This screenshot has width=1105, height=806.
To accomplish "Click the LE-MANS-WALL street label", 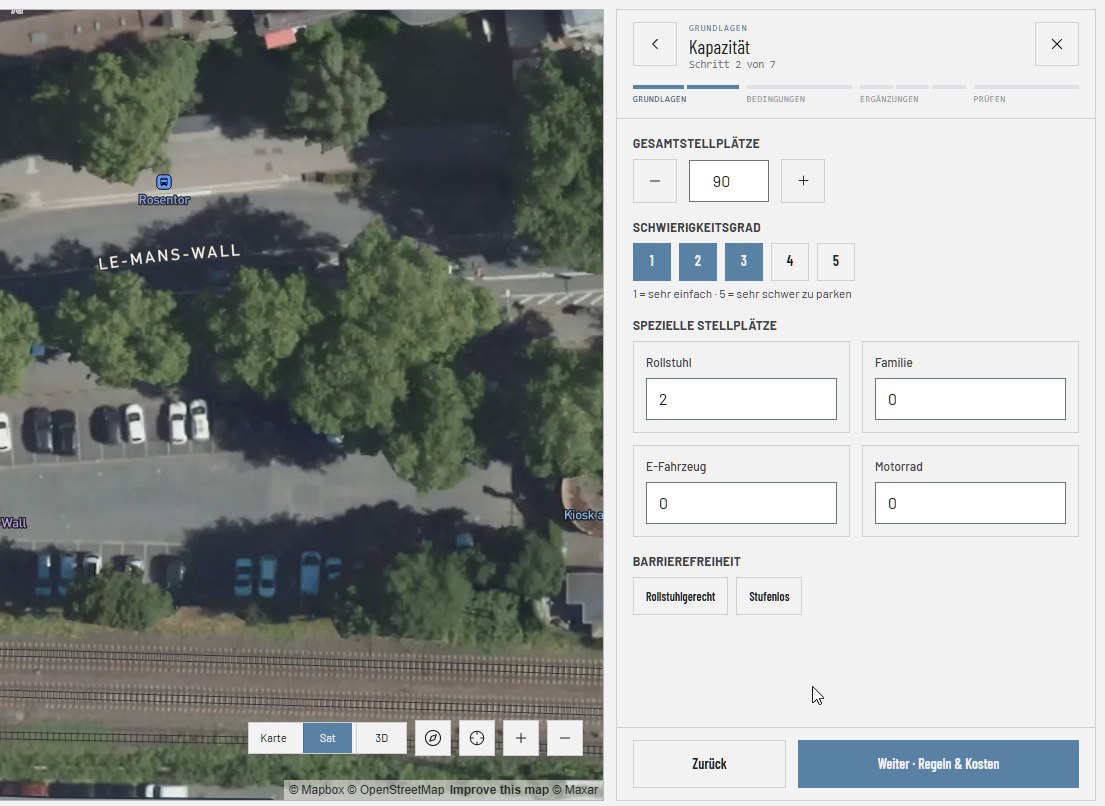I will tap(169, 256).
